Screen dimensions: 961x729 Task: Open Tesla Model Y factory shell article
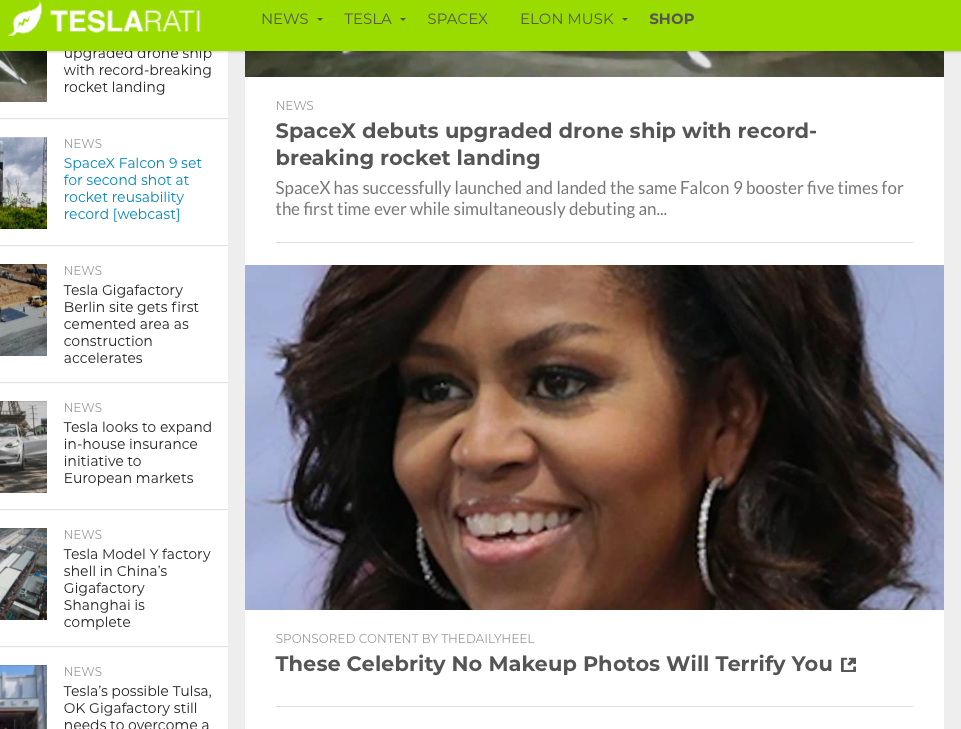point(137,588)
